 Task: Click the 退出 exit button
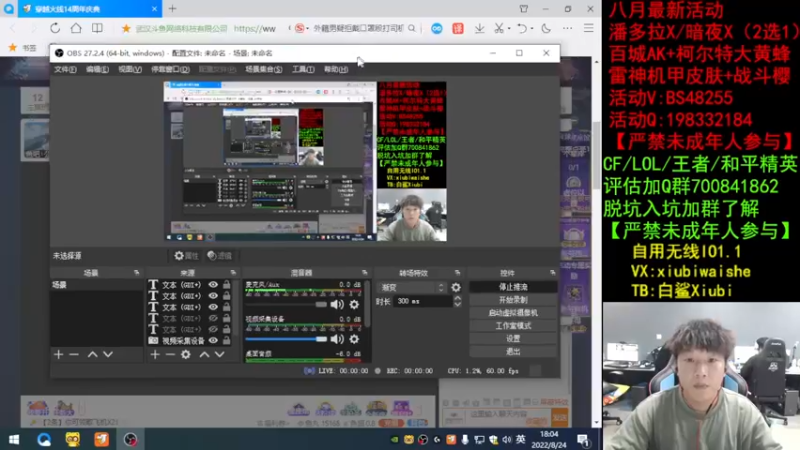tap(513, 352)
